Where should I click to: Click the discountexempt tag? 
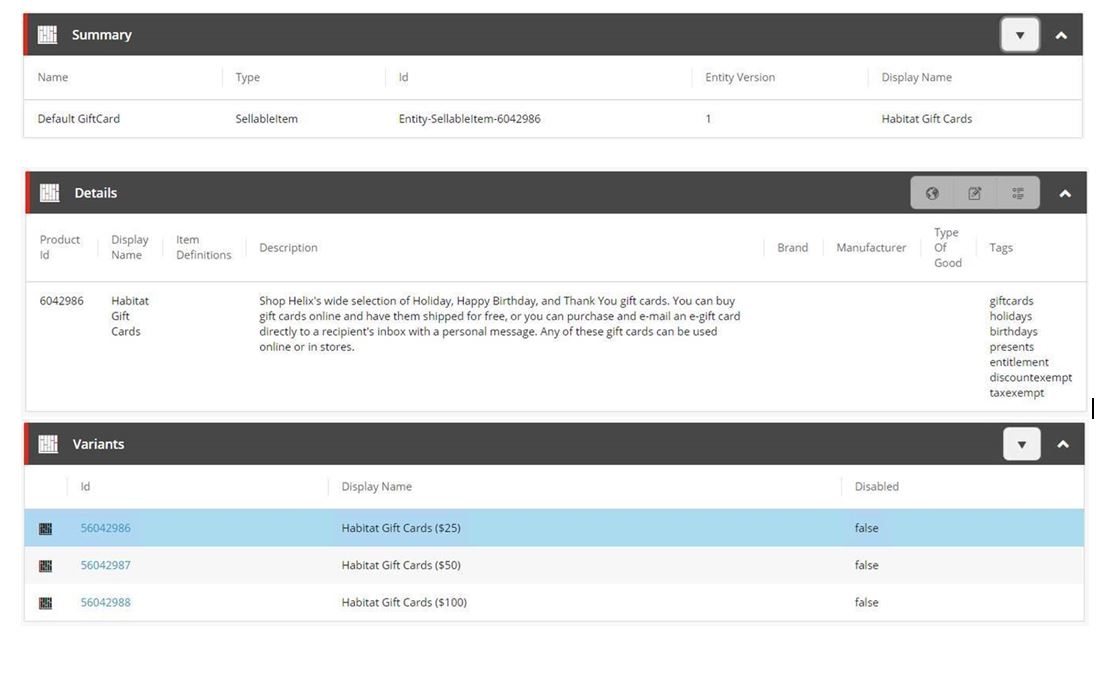tap(1031, 377)
